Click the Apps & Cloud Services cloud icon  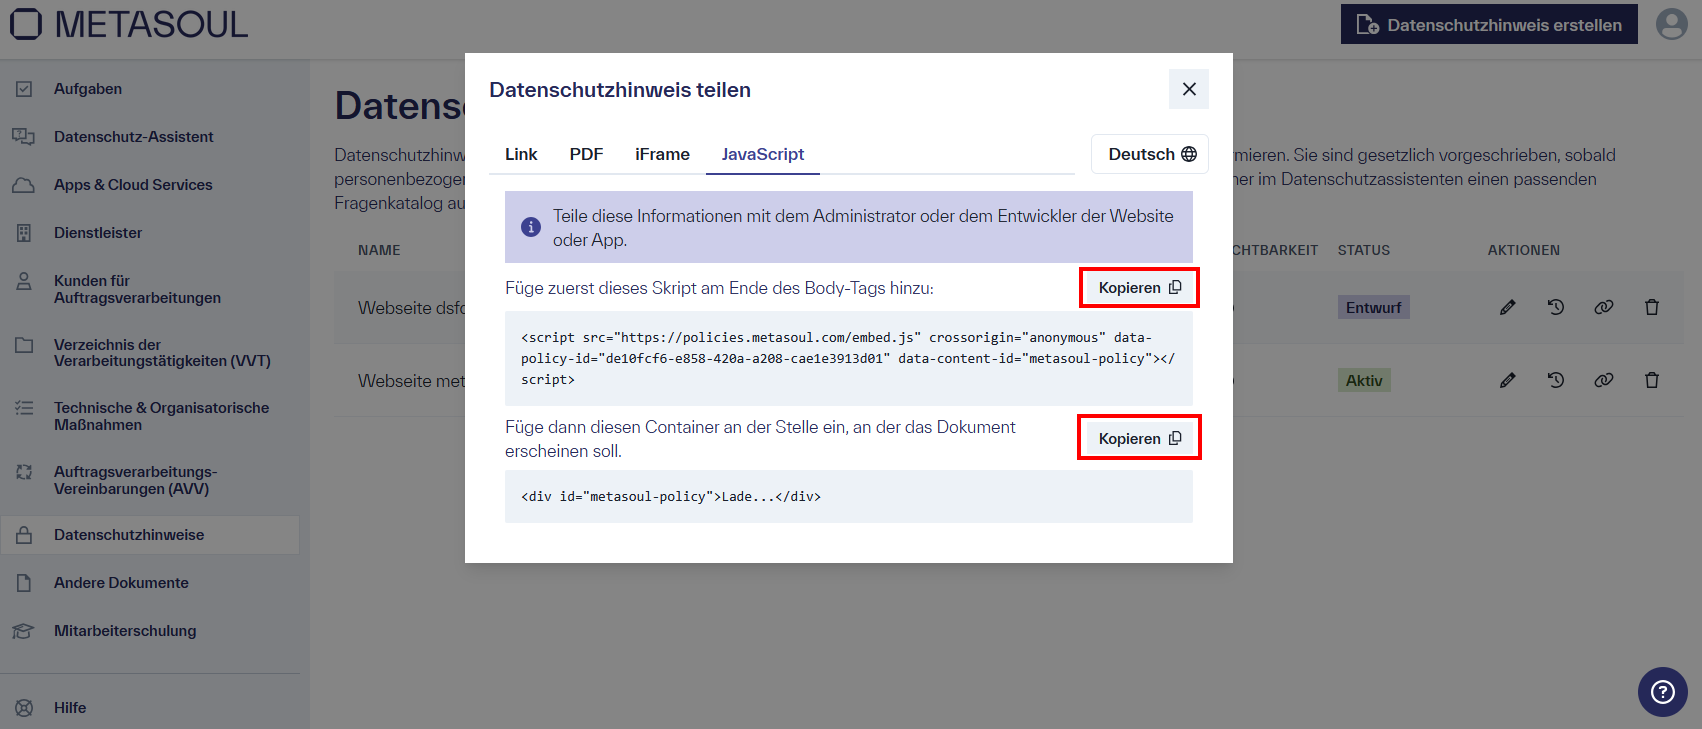[24, 185]
